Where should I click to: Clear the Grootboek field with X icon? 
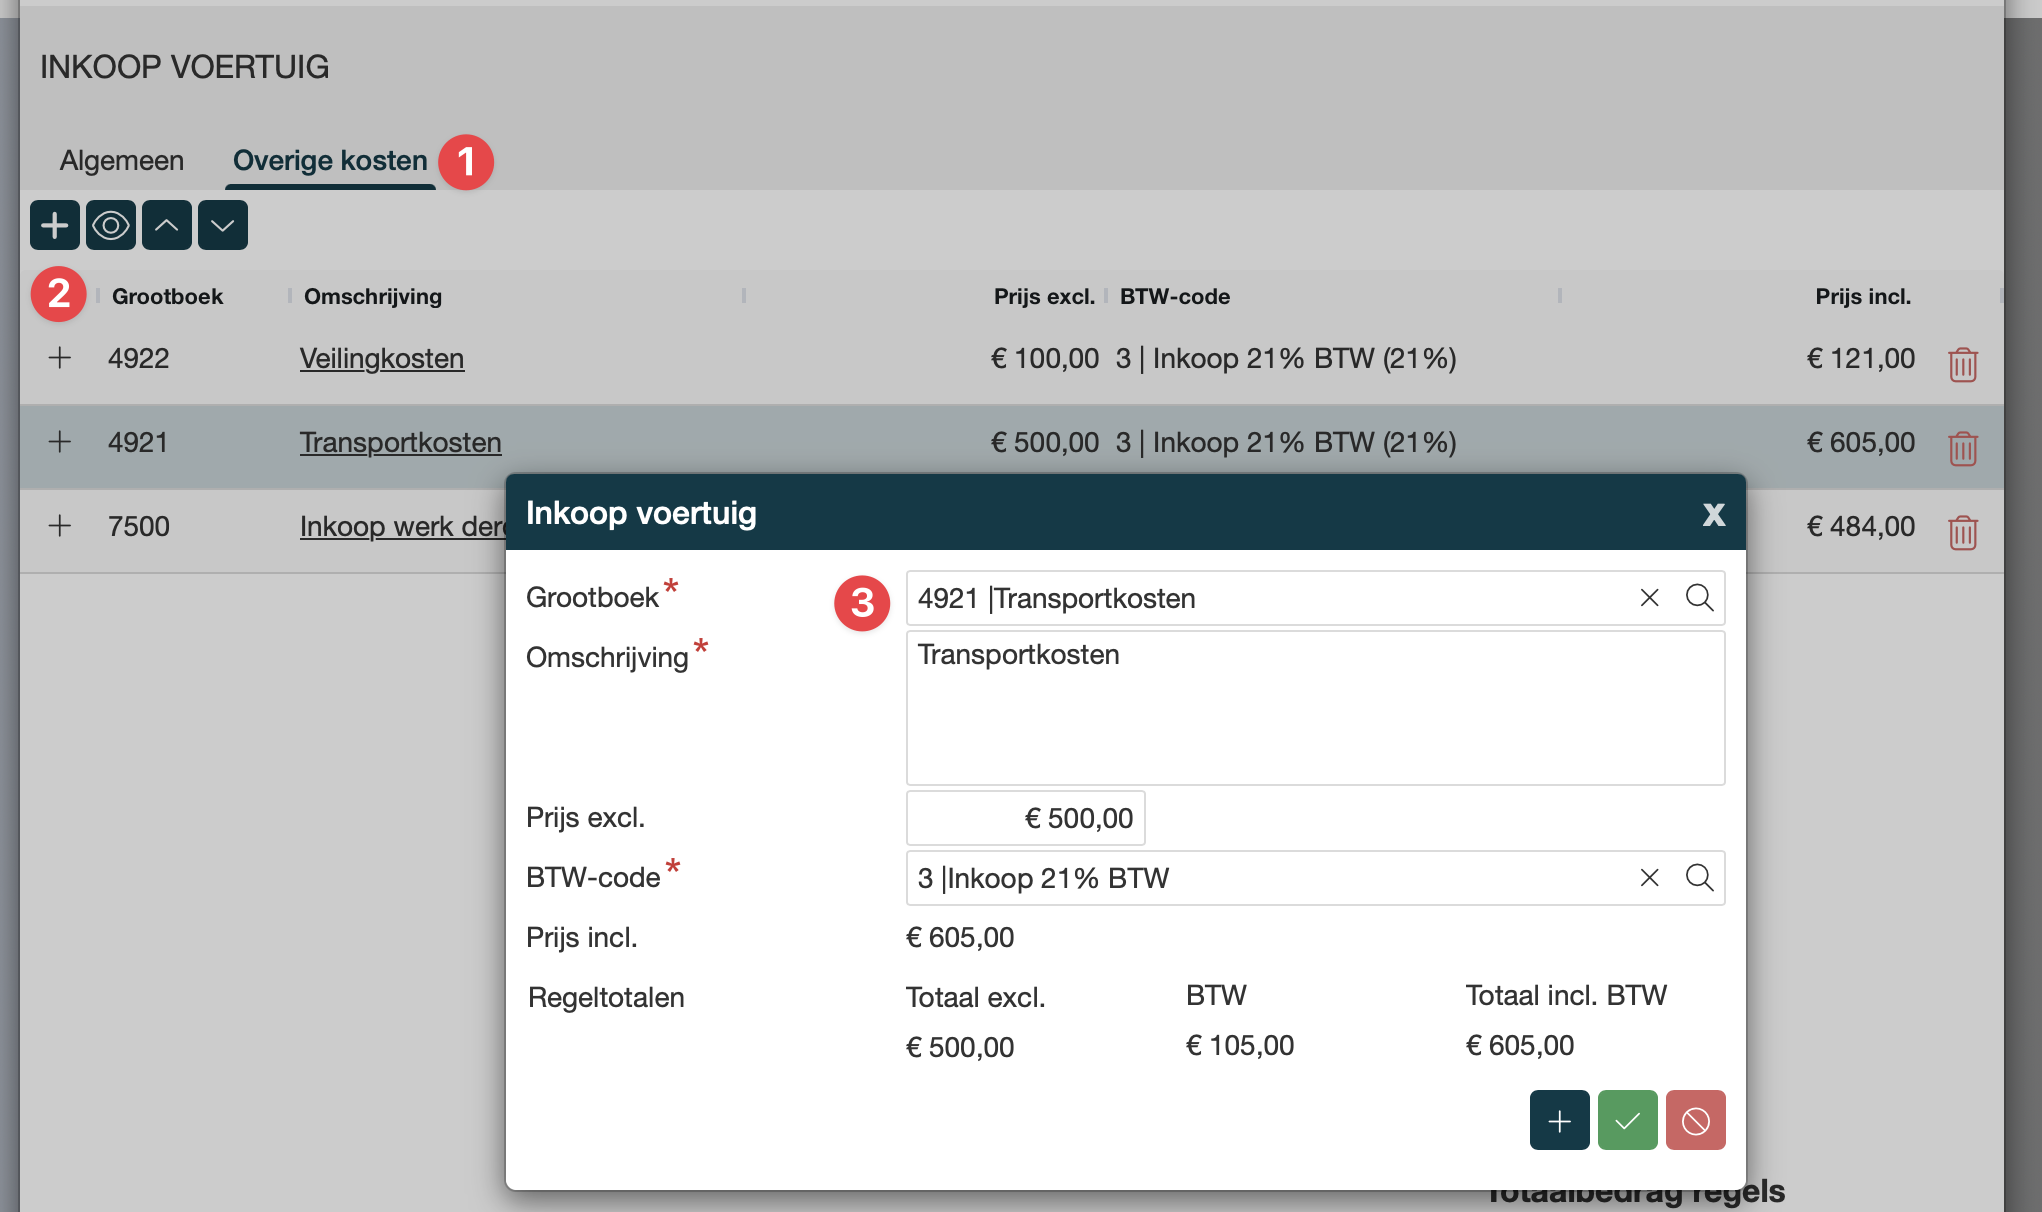[x=1649, y=598]
